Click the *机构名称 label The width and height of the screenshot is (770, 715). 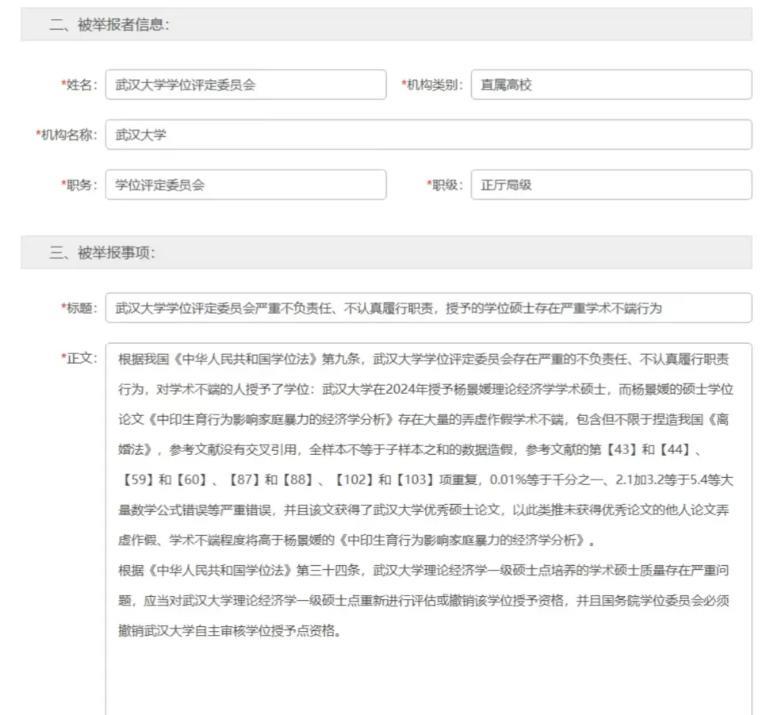point(66,135)
